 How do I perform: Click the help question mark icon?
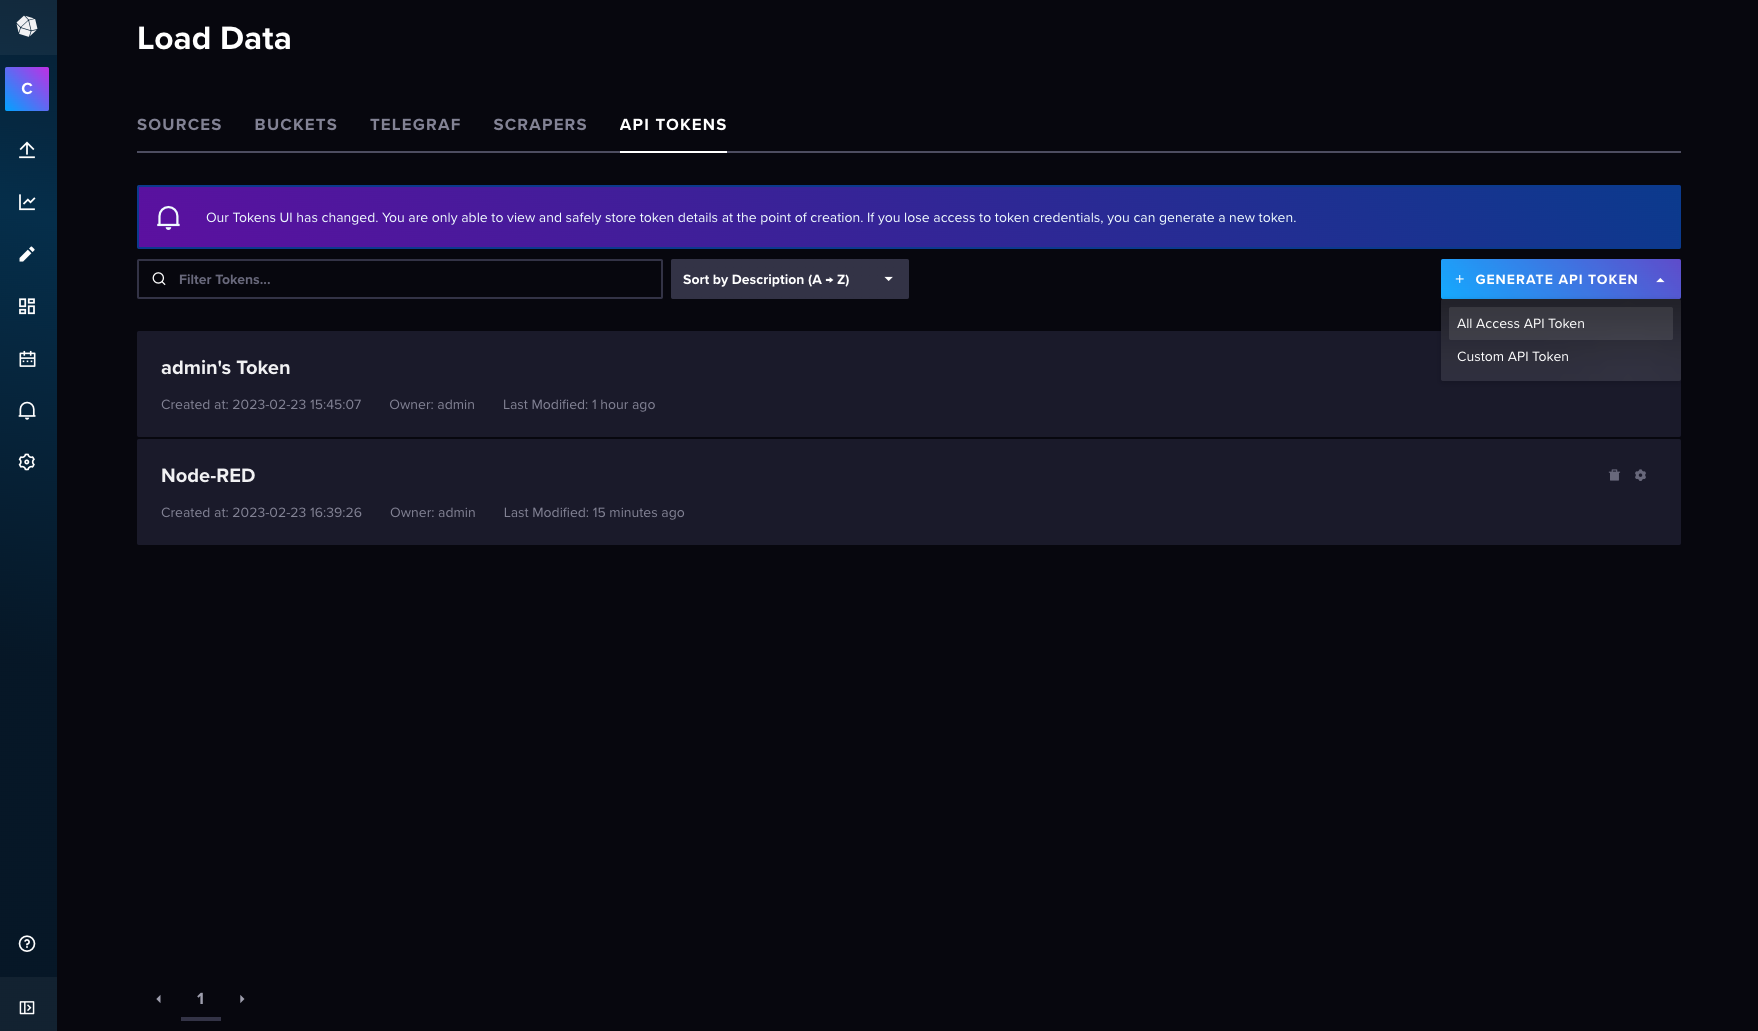27,944
